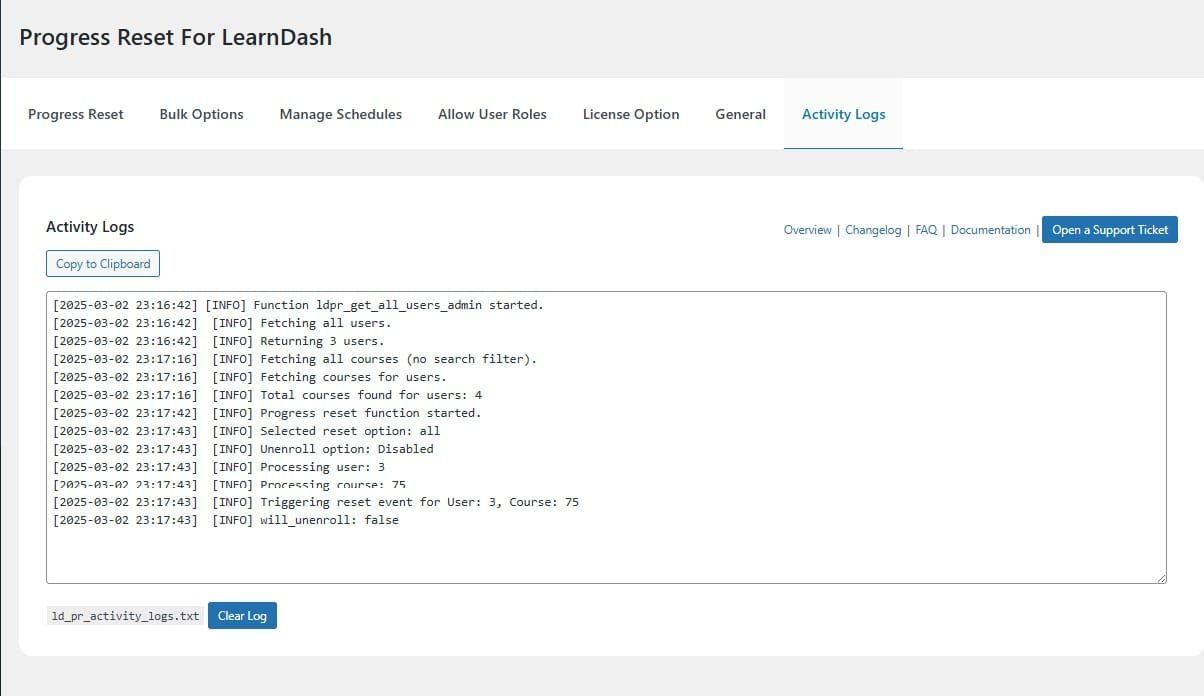
Task: Click the 'Progress Reset For LearnDash' title
Action: pos(176,38)
